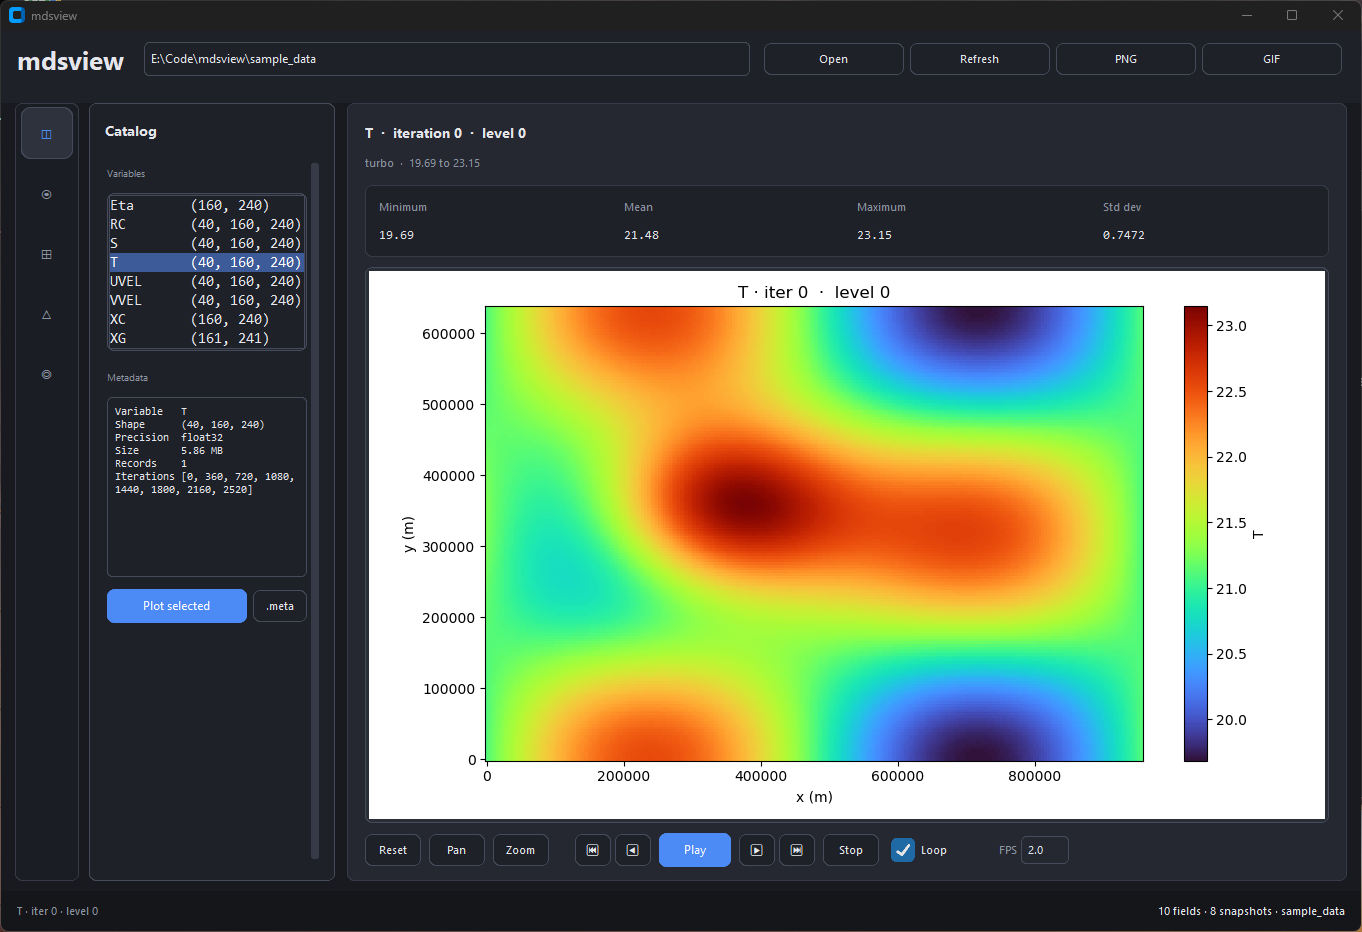This screenshot has height=932, width=1362.
Task: Activate the Pan tool
Action: pyautogui.click(x=457, y=850)
